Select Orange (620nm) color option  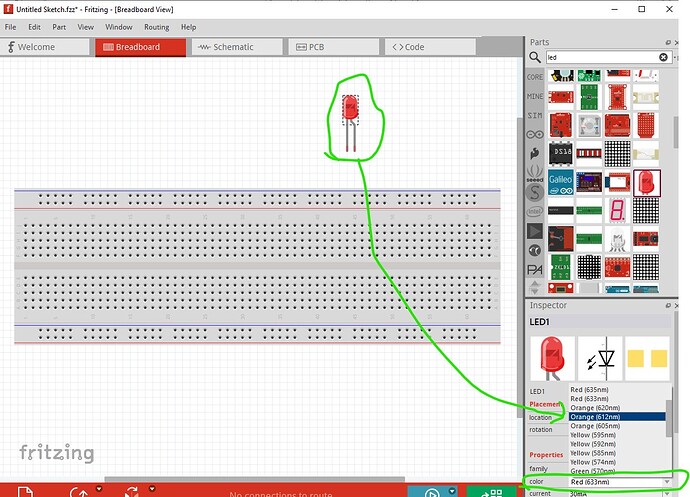[617, 408]
